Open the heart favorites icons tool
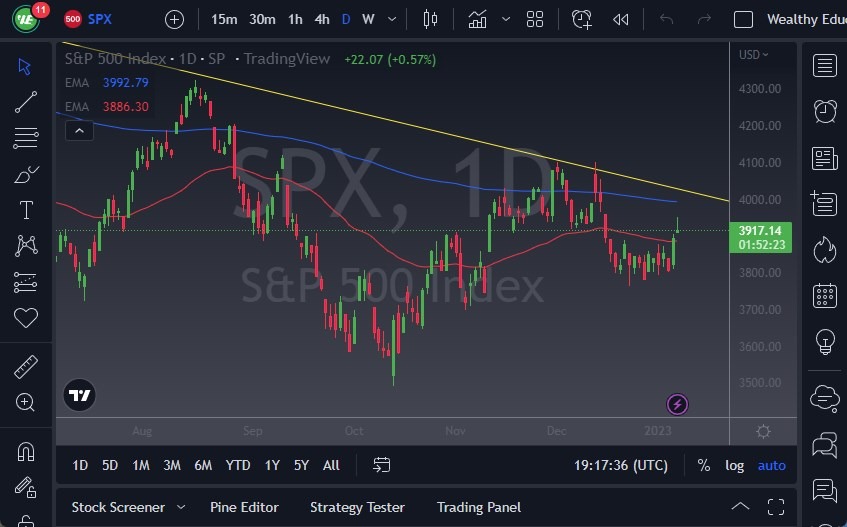 (25, 317)
